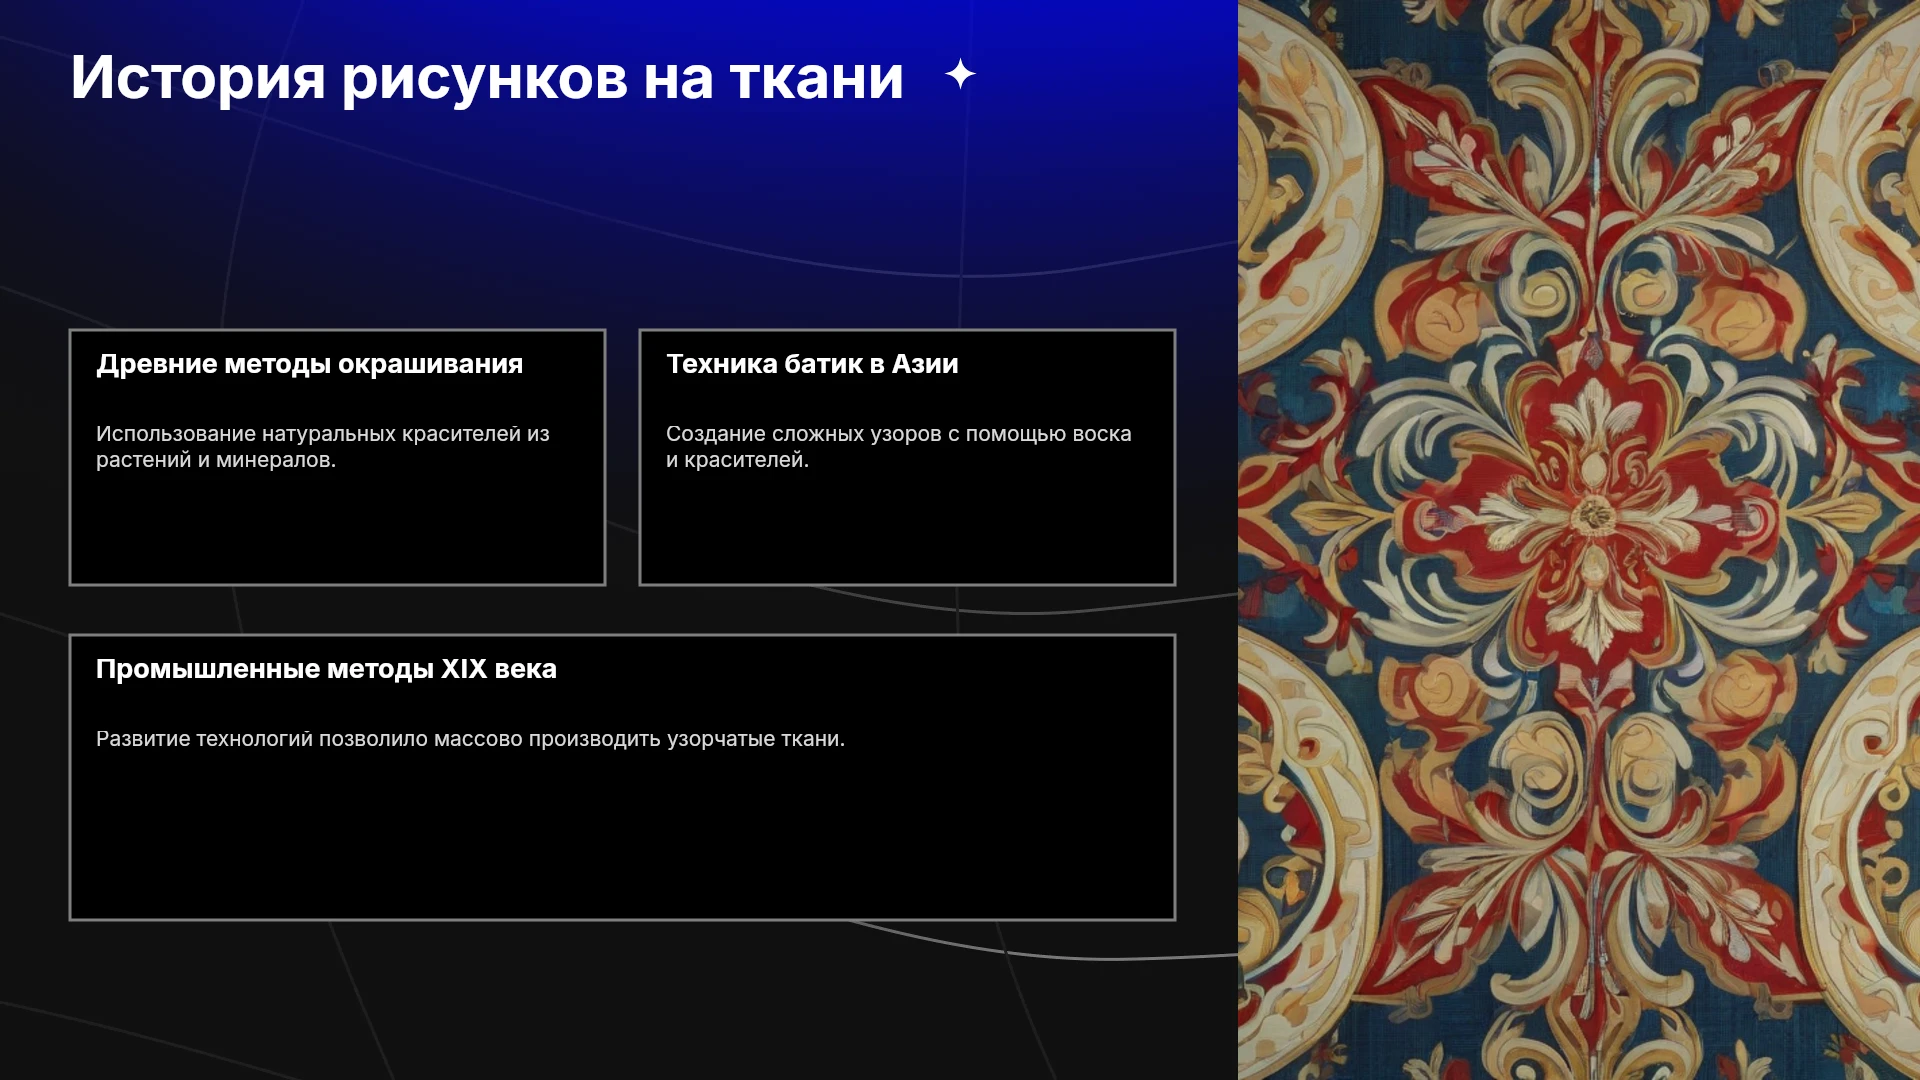This screenshot has height=1080, width=1920.
Task: Click the word 'ткани' in the title
Action: point(817,78)
